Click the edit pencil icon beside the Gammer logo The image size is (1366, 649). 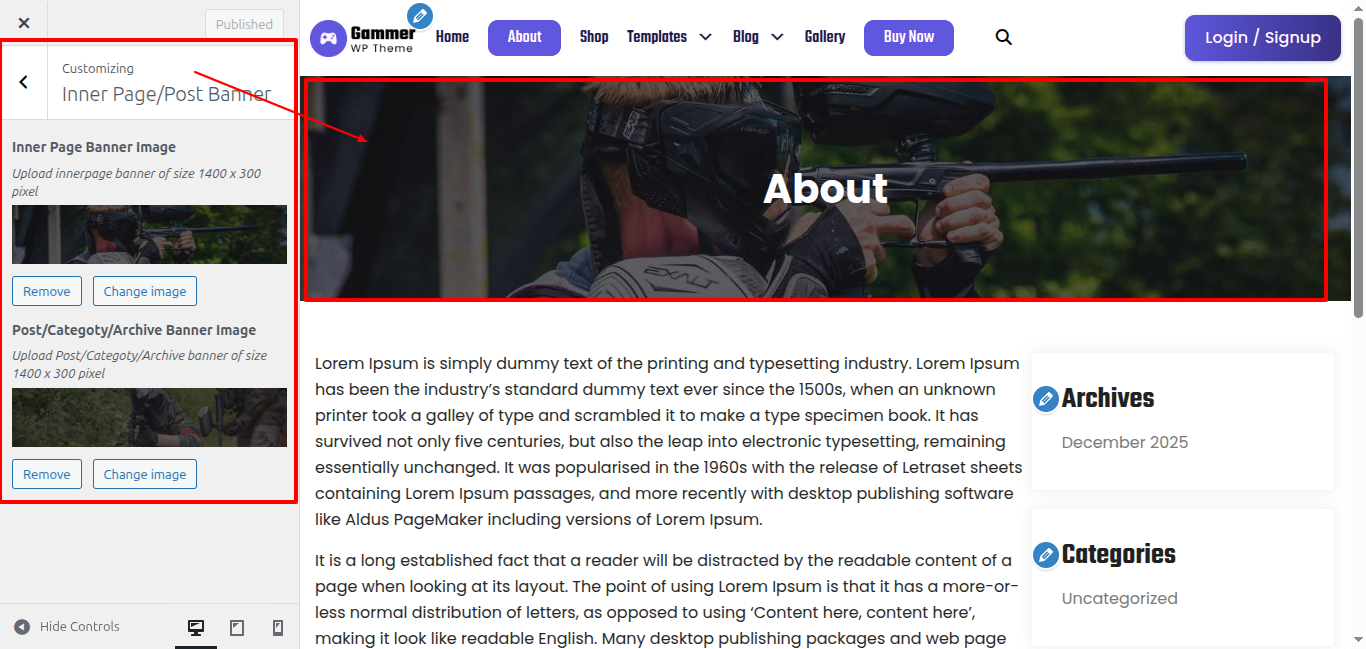[x=420, y=16]
